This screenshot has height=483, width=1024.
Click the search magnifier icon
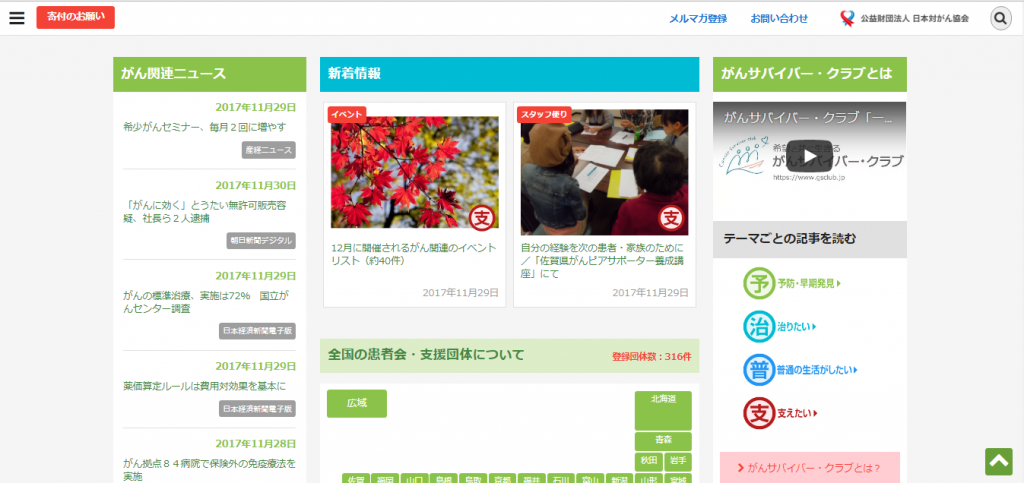coord(1000,18)
